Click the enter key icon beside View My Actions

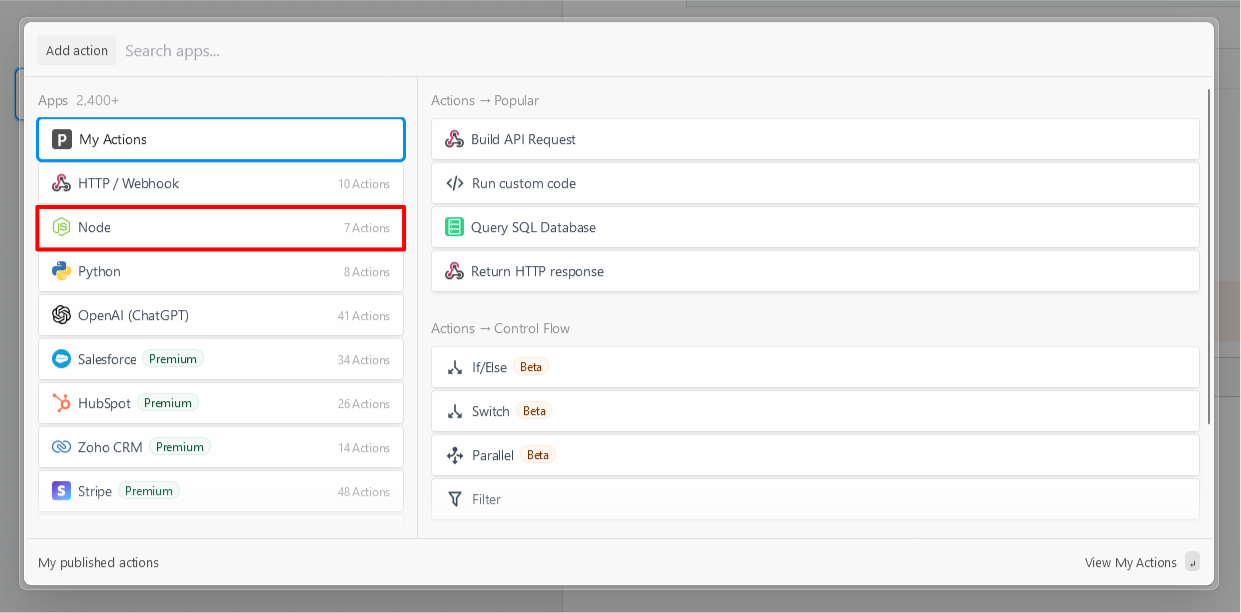click(x=1192, y=562)
